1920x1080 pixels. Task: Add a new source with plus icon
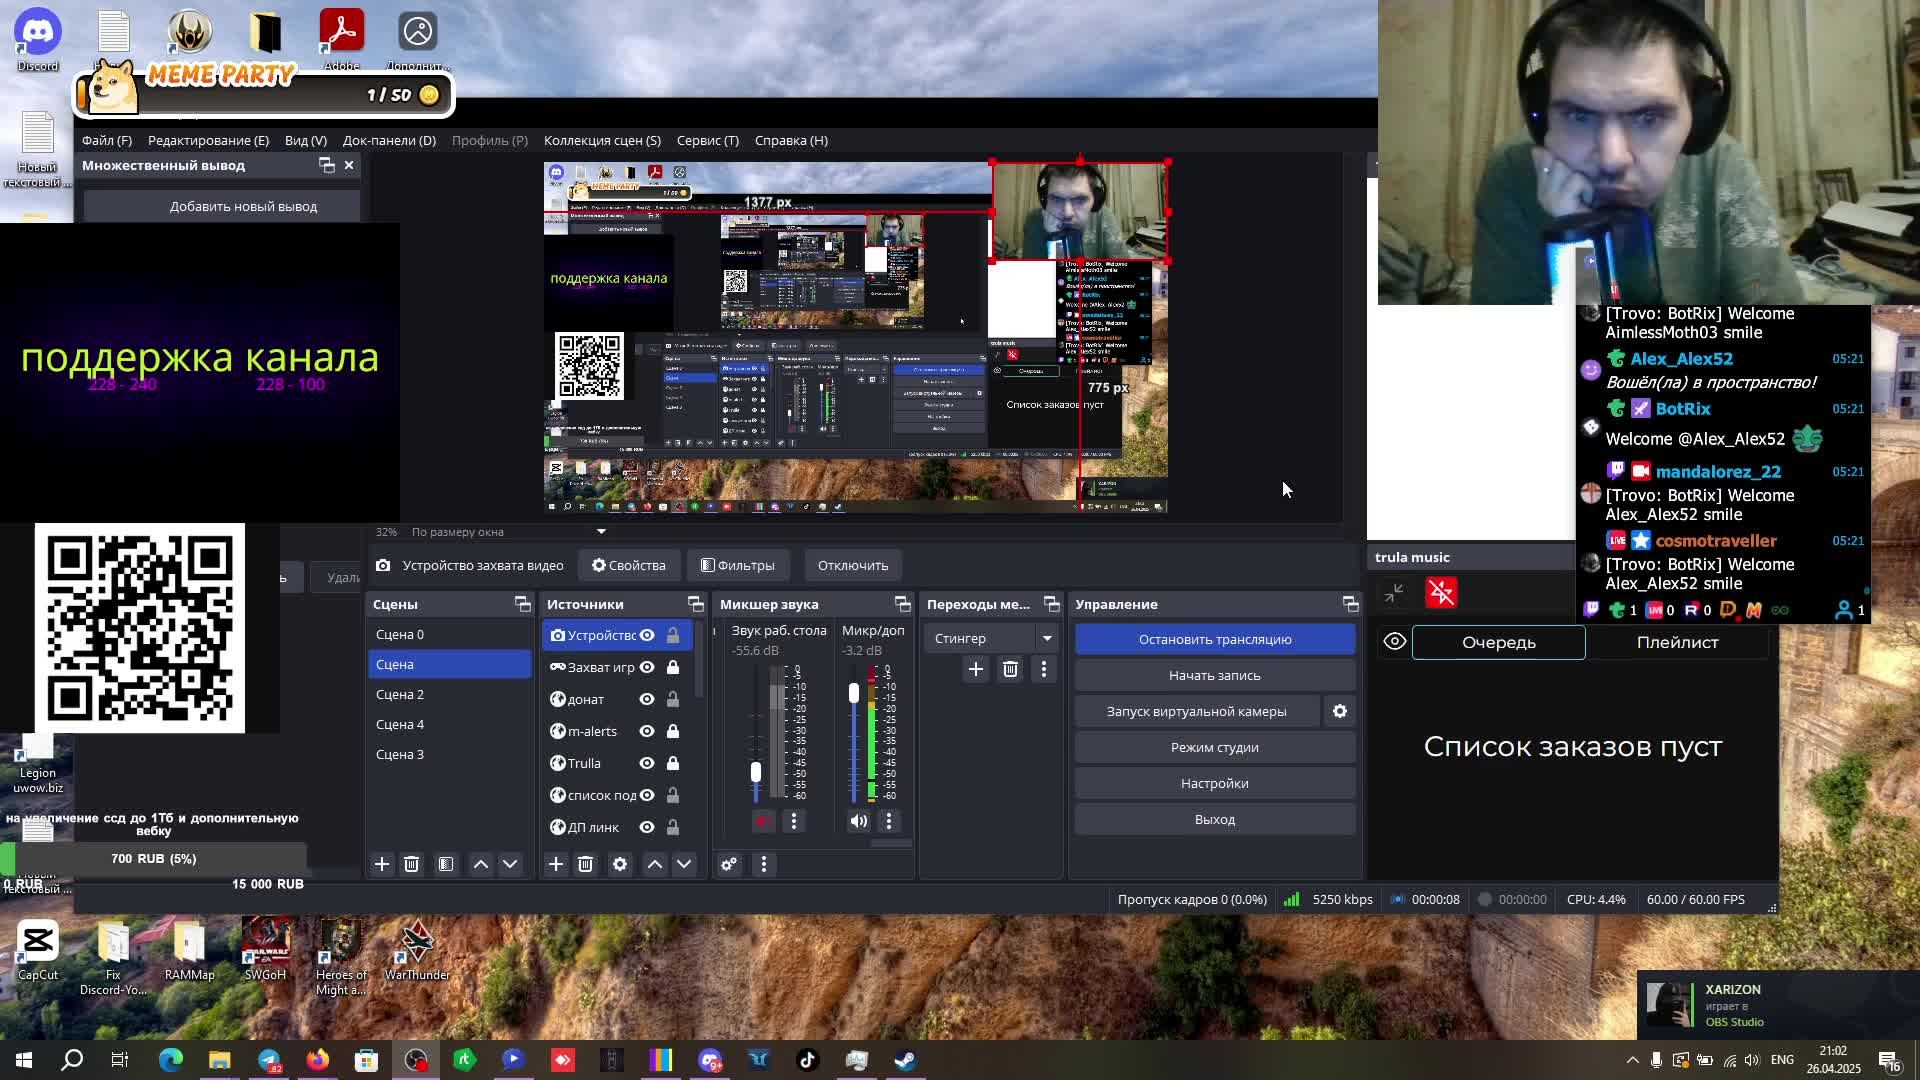[556, 864]
